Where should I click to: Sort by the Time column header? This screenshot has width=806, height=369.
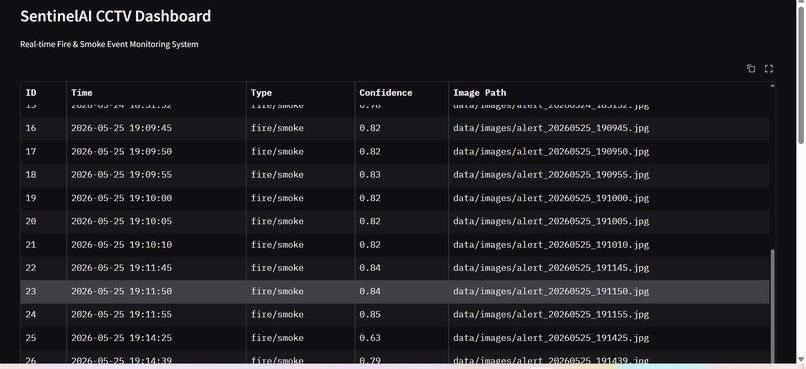coord(156,93)
